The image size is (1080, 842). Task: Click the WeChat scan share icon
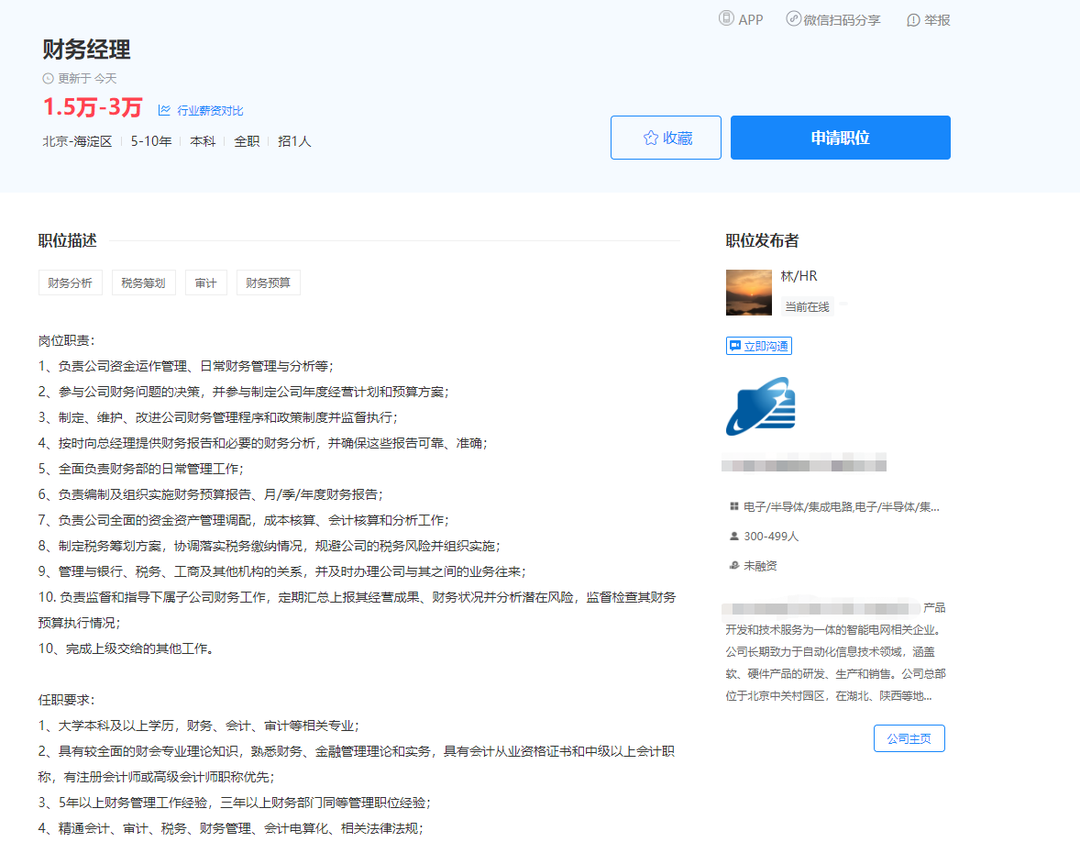[793, 19]
